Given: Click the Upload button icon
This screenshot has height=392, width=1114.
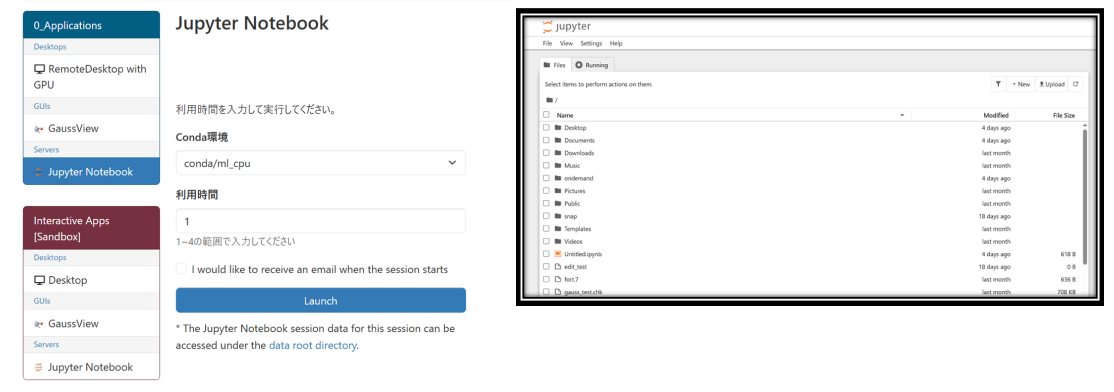Looking at the screenshot, I should click(1042, 84).
